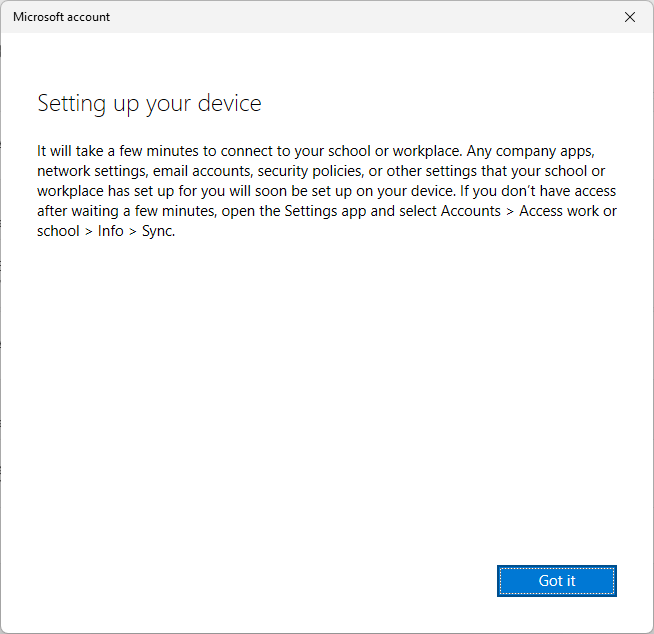654x634 pixels.
Task: Click the Microsoft account title bar text
Action: pyautogui.click(x=61, y=17)
